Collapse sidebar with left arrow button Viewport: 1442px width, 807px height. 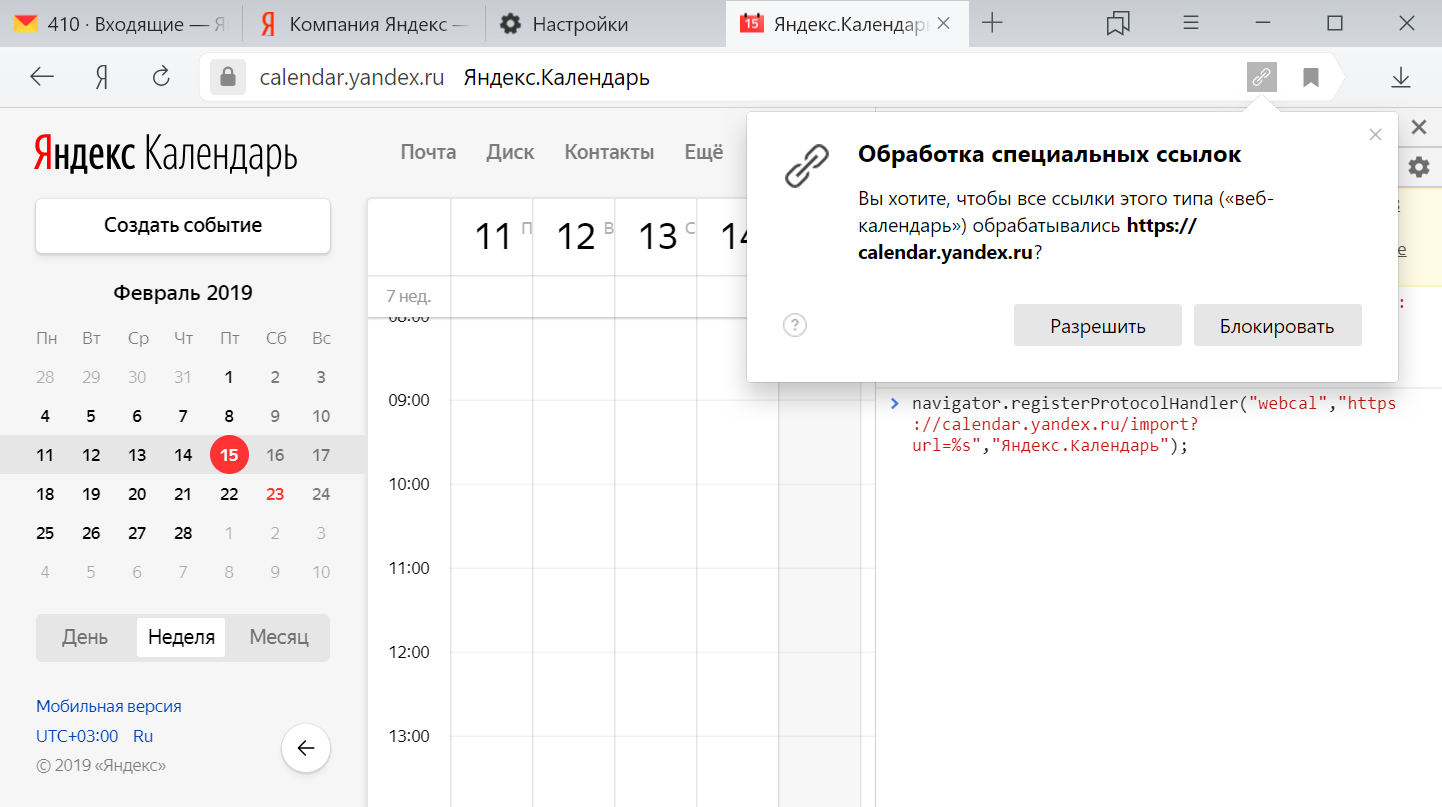click(x=306, y=748)
